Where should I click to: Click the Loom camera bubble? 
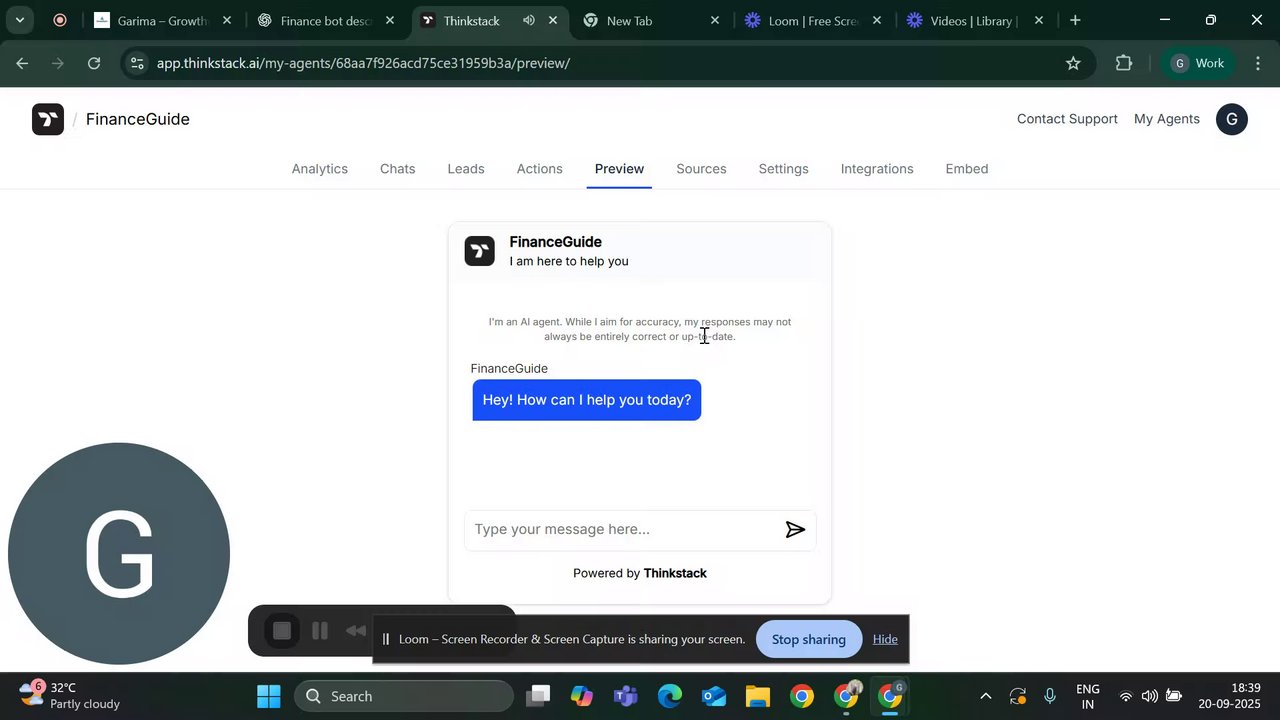(119, 553)
